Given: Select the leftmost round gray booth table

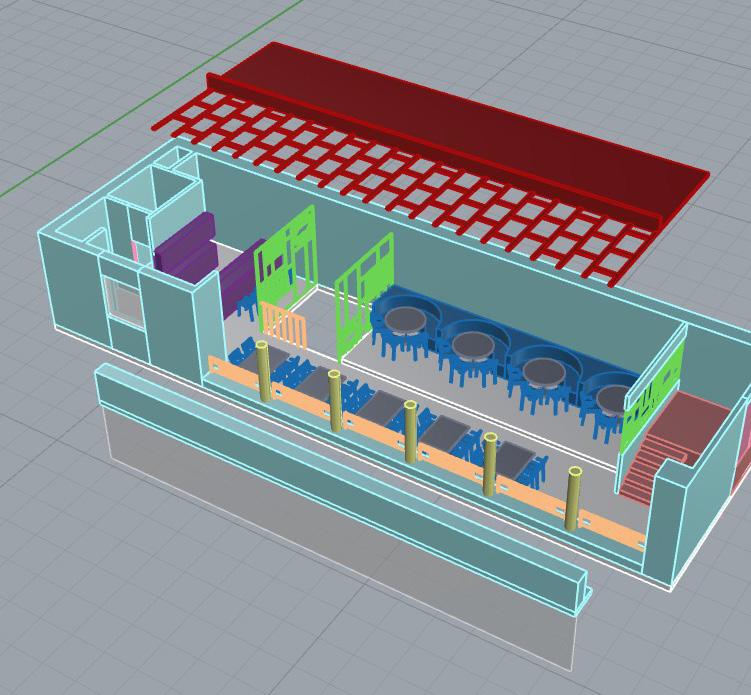Looking at the screenshot, I should point(406,320).
